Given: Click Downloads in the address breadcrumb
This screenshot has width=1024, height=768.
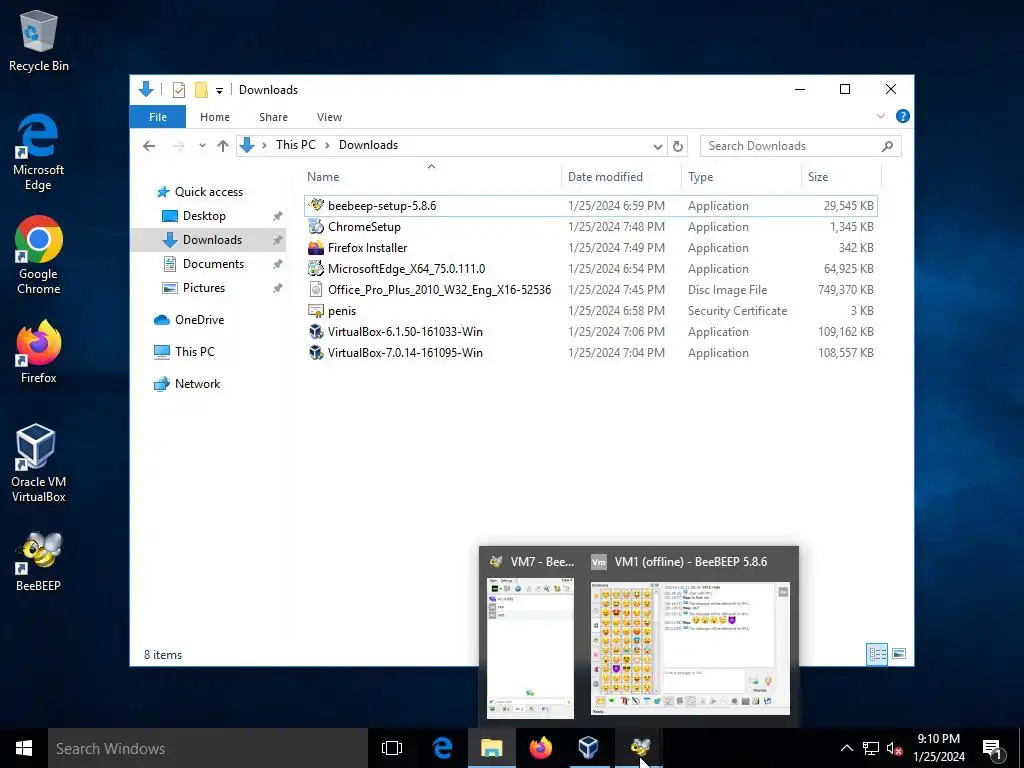Looking at the screenshot, I should (368, 145).
